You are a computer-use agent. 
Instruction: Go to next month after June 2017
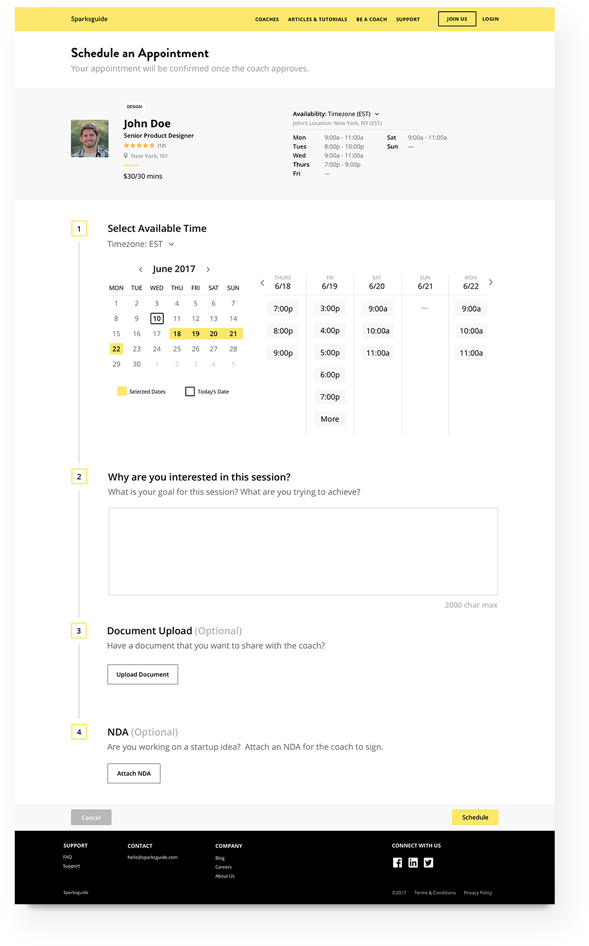(x=208, y=270)
